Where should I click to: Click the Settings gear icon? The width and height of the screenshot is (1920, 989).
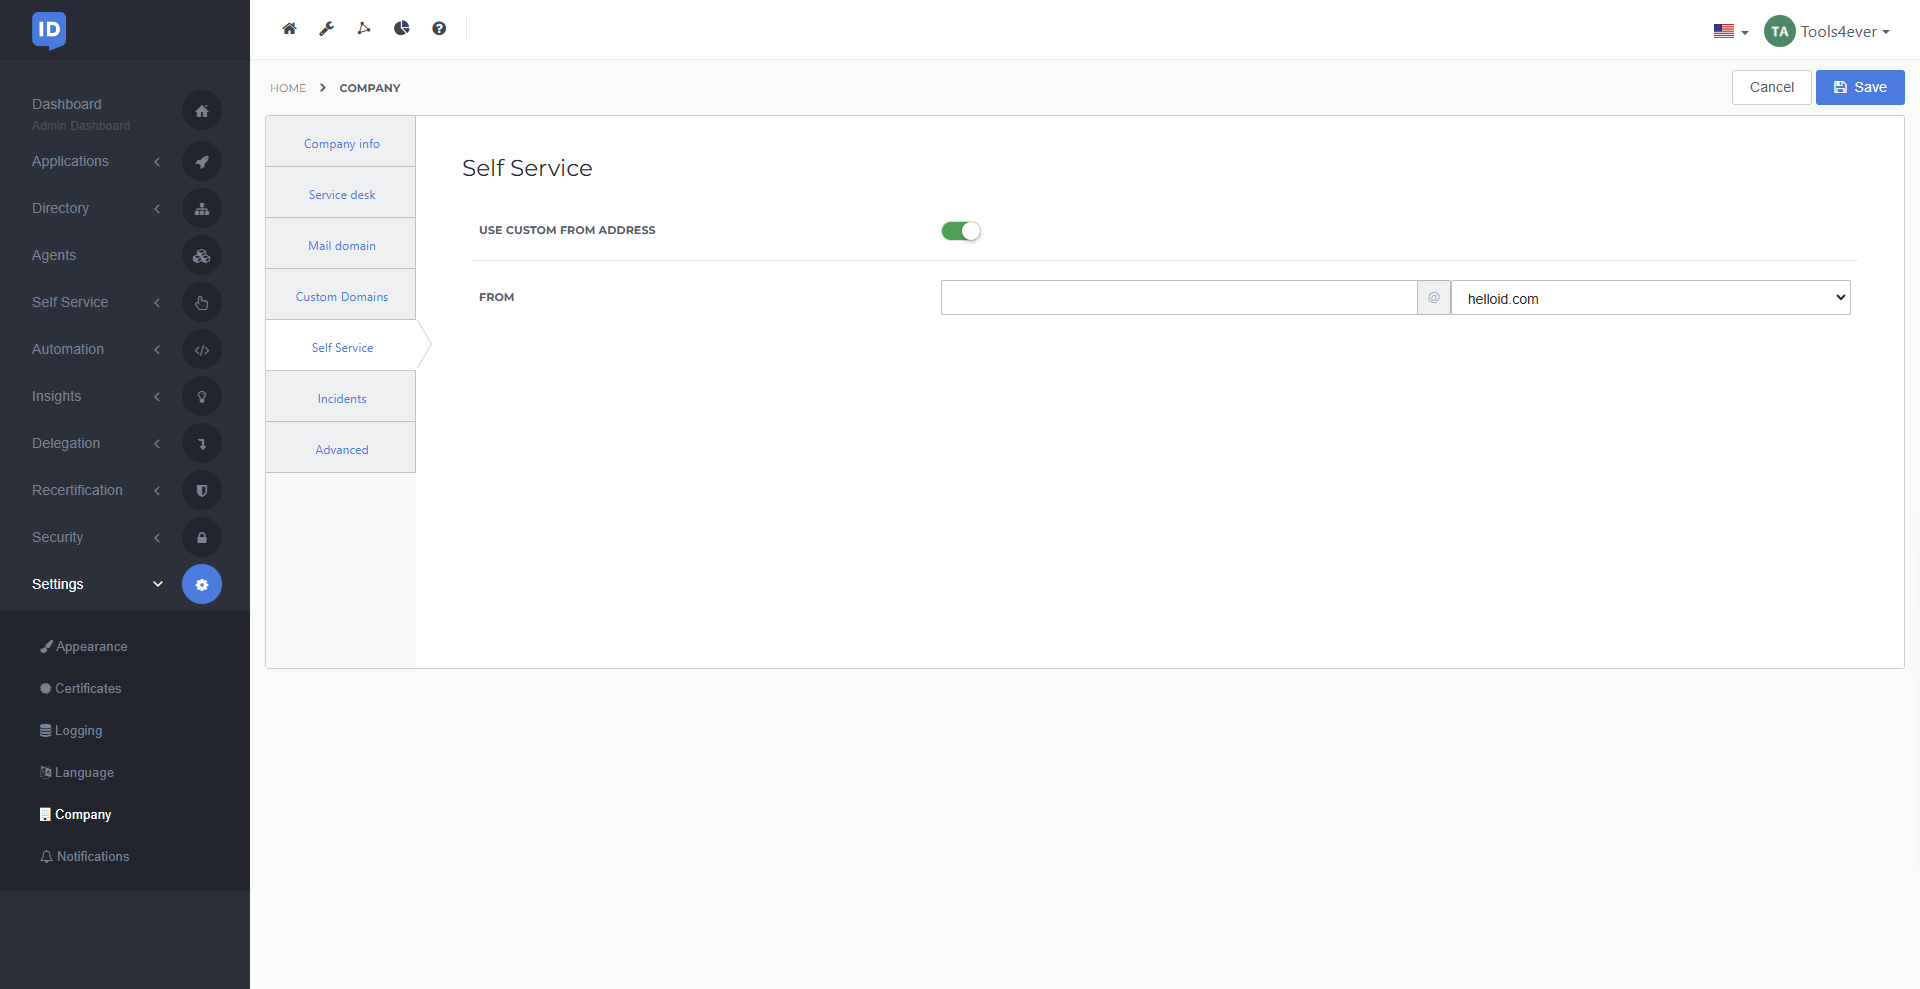202,584
